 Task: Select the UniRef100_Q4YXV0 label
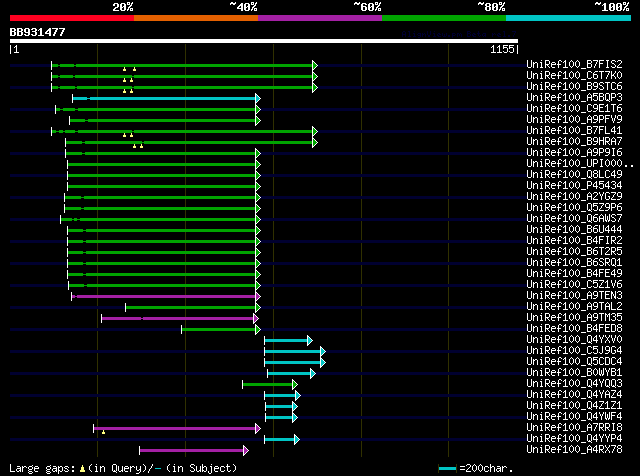click(574, 340)
